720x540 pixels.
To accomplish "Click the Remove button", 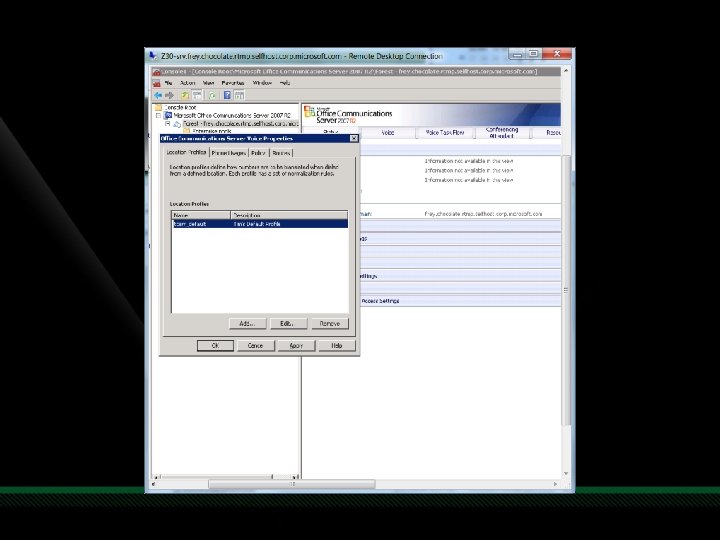I will point(330,324).
